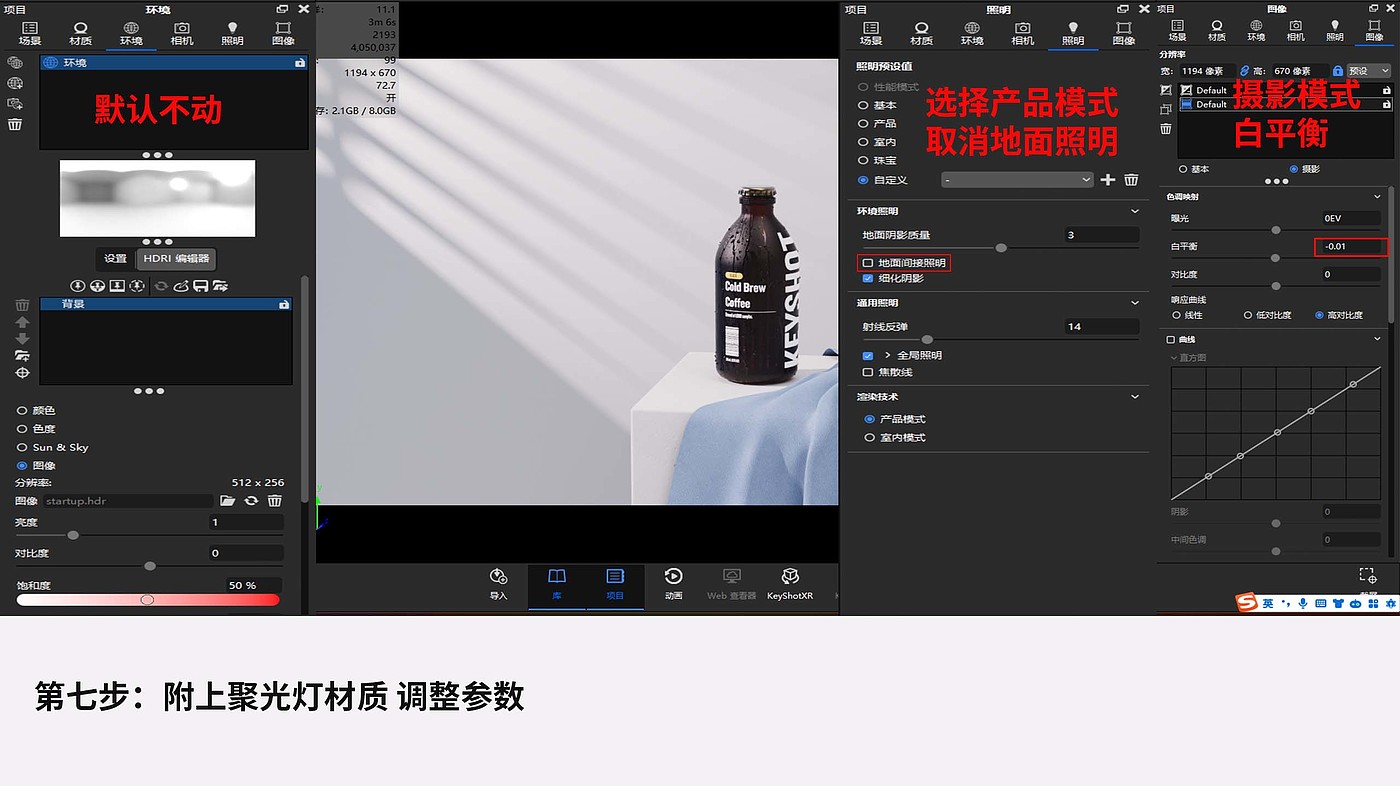This screenshot has height=786, width=1400.
Task: Delete image style with trash icon in Image panel
Action: pyautogui.click(x=1166, y=128)
